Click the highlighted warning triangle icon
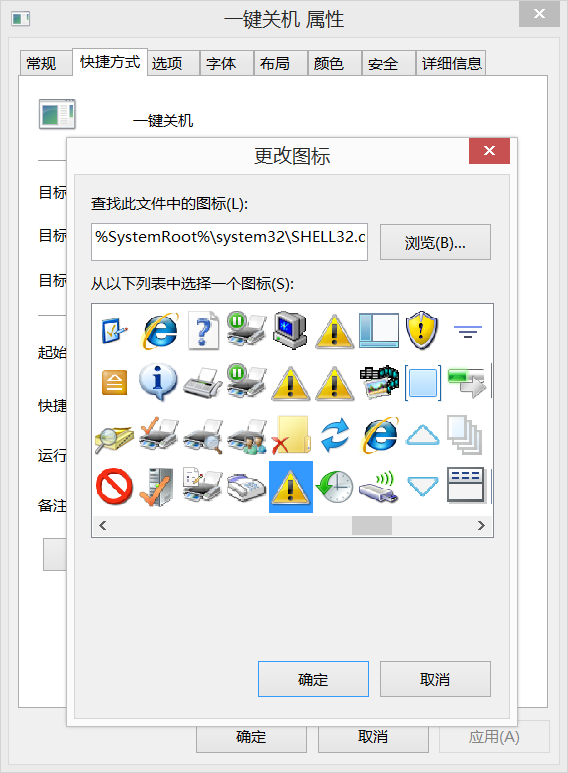 click(290, 487)
